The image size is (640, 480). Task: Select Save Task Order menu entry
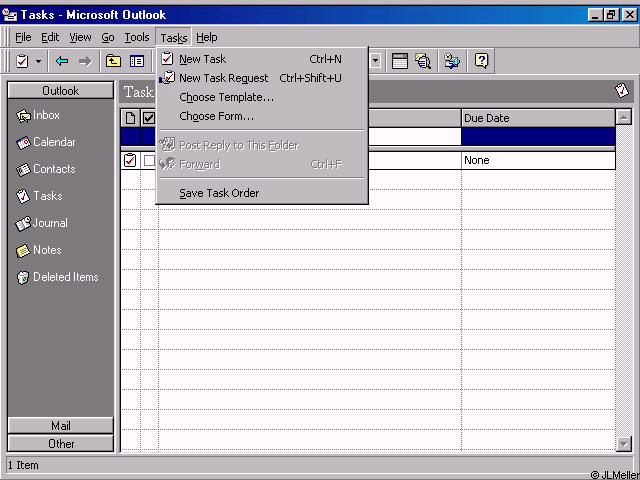click(x=262, y=193)
